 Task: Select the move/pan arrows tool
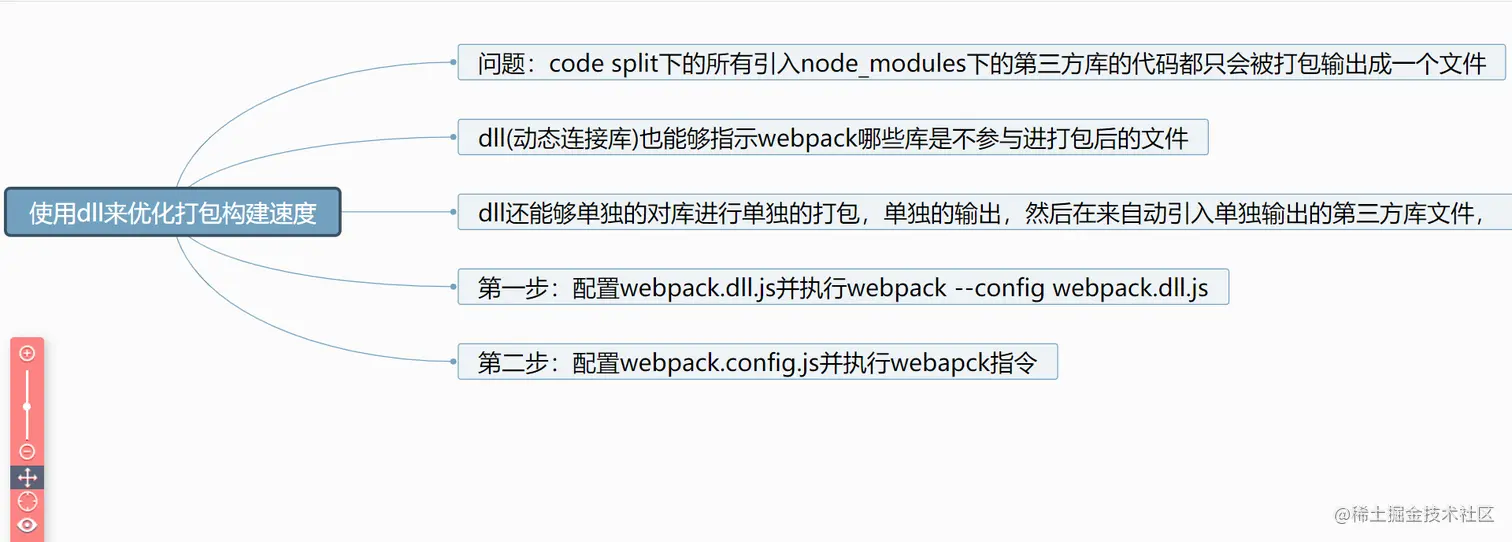coord(27,478)
